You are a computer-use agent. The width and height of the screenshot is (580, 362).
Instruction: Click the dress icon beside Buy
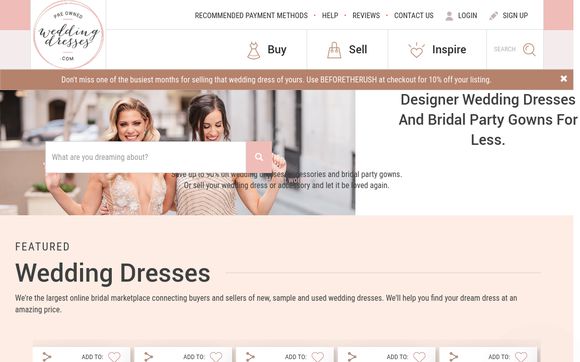254,51
